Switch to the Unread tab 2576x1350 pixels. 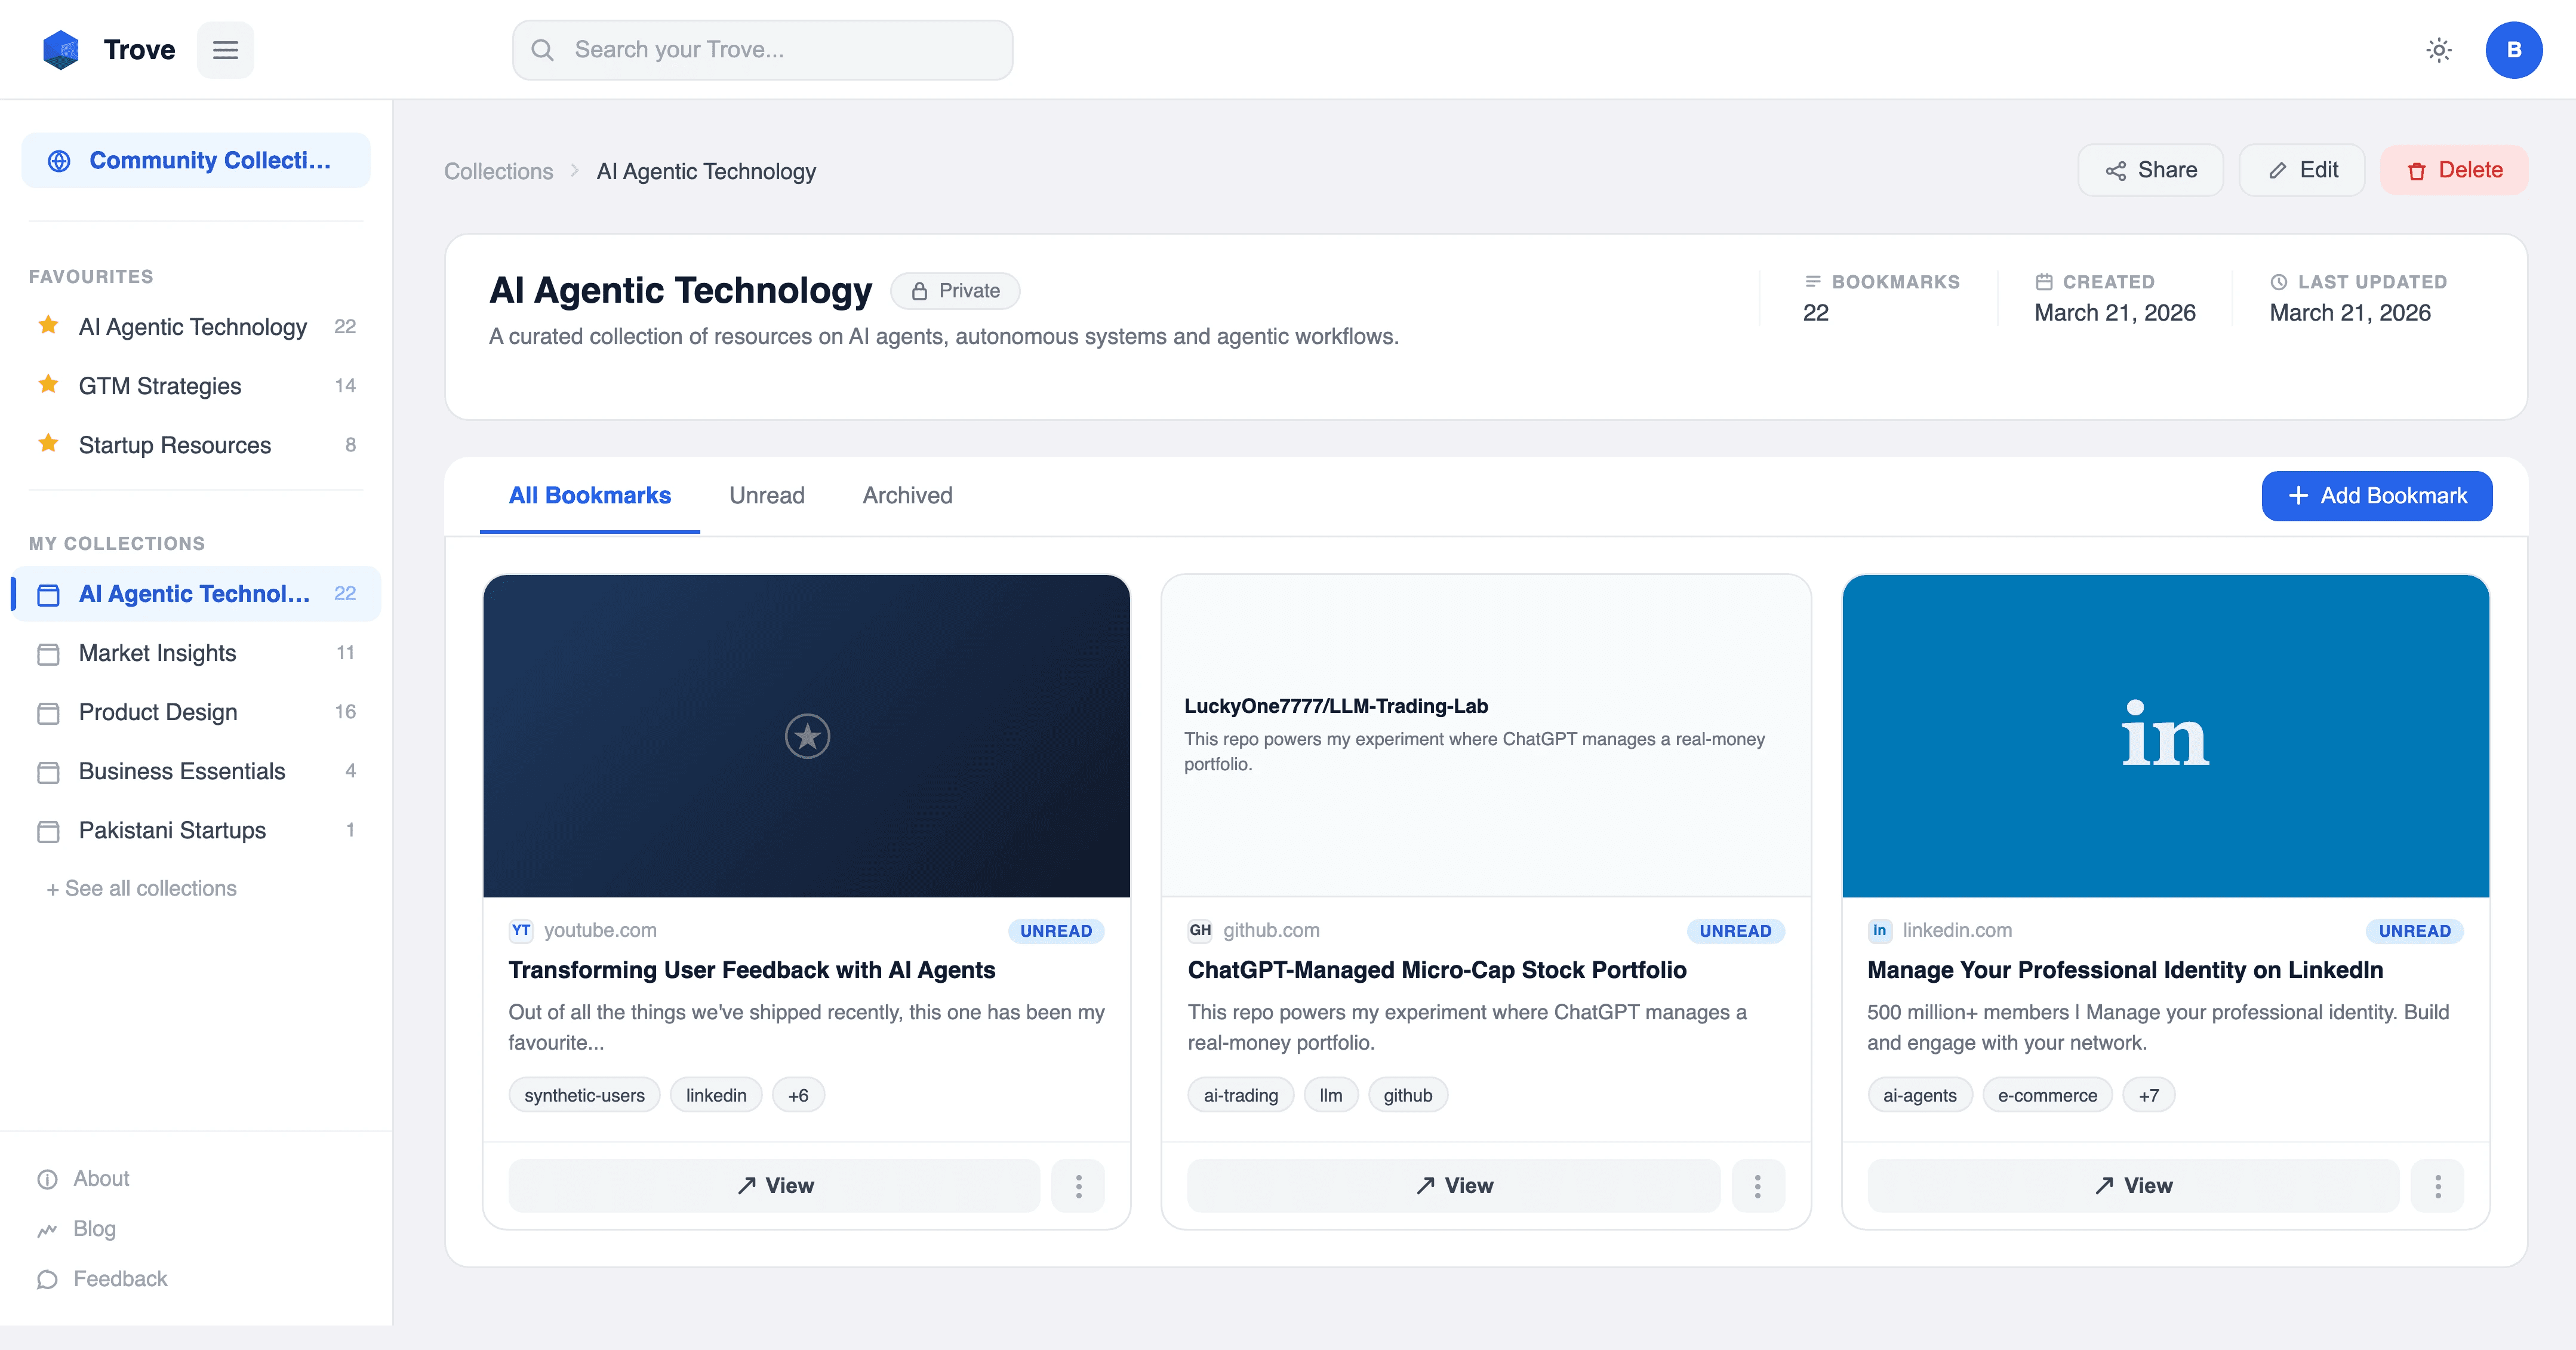click(x=766, y=496)
